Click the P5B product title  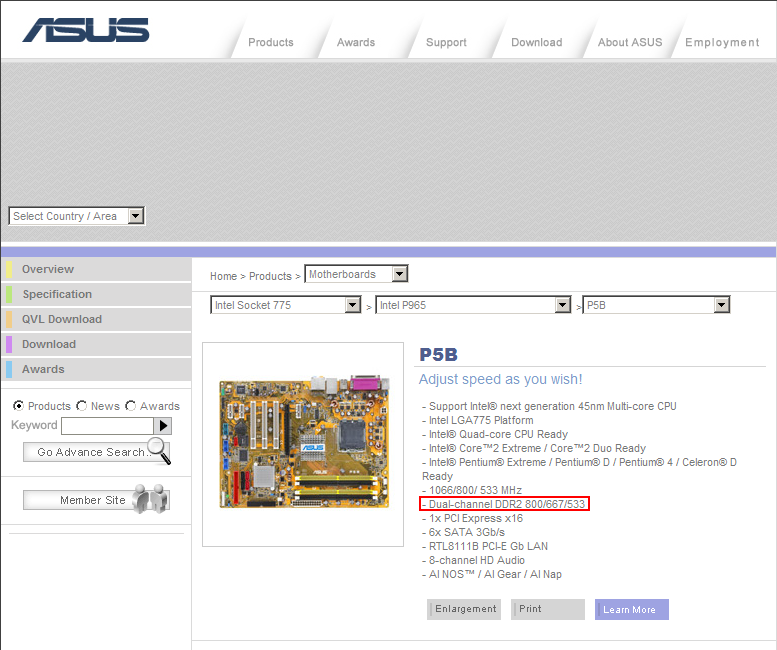pos(439,354)
